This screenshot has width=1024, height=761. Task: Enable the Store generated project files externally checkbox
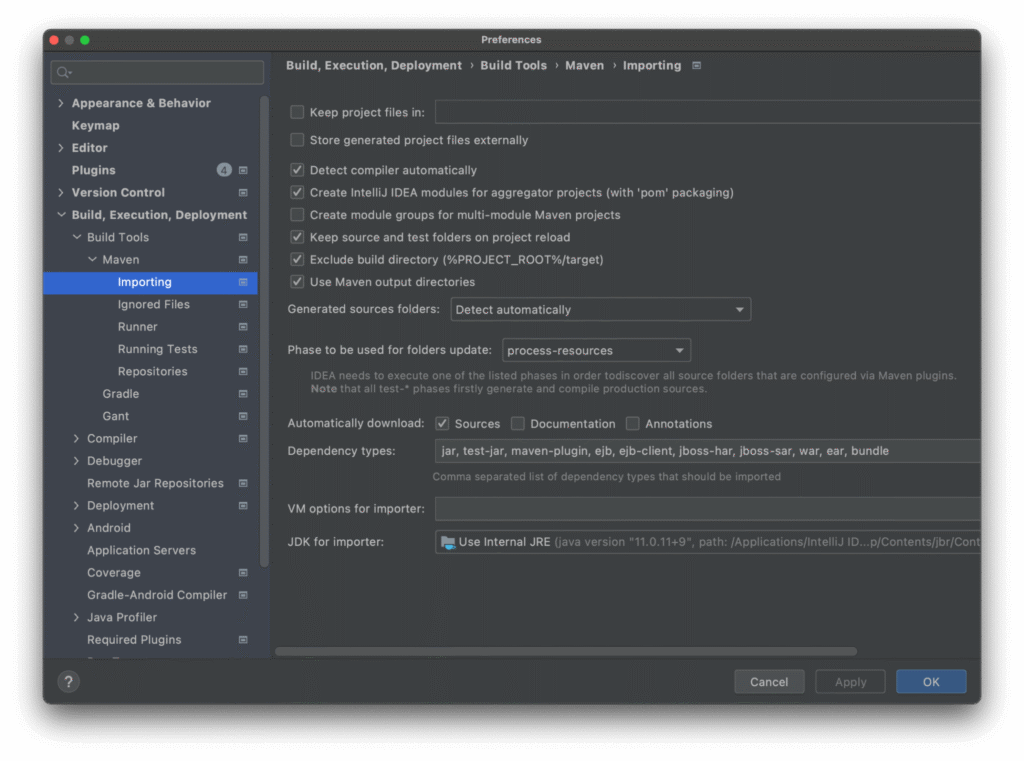click(296, 141)
